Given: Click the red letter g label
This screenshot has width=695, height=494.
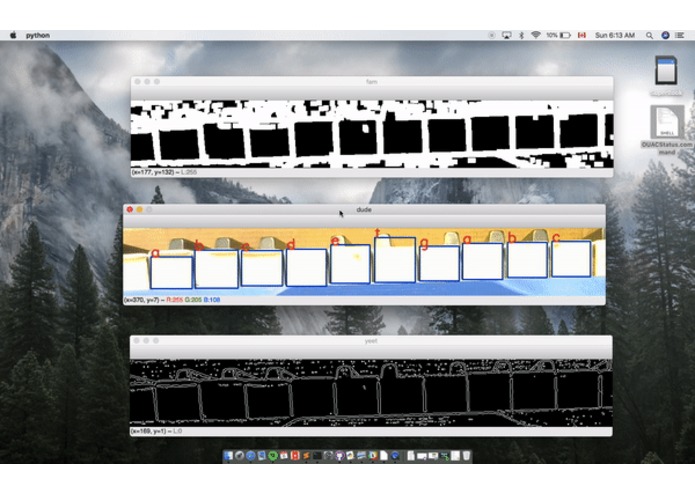Looking at the screenshot, I should click(424, 243).
